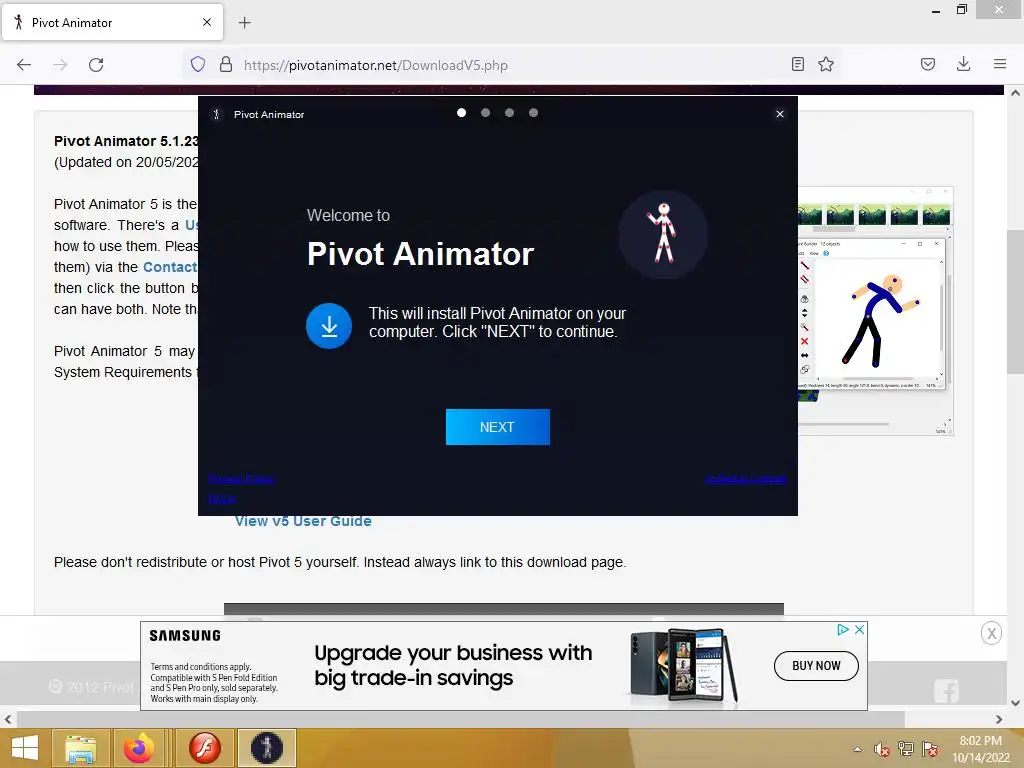The image size is (1024, 768).
Task: Show hidden system tray icons
Action: click(857, 749)
